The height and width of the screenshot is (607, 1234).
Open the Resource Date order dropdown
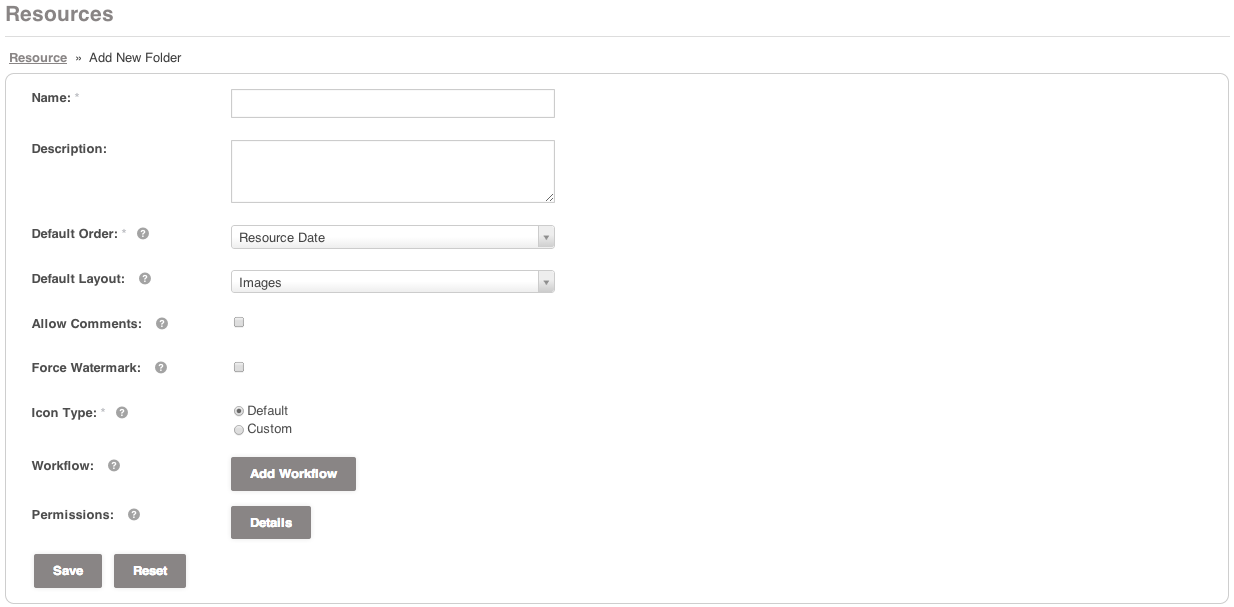392,237
